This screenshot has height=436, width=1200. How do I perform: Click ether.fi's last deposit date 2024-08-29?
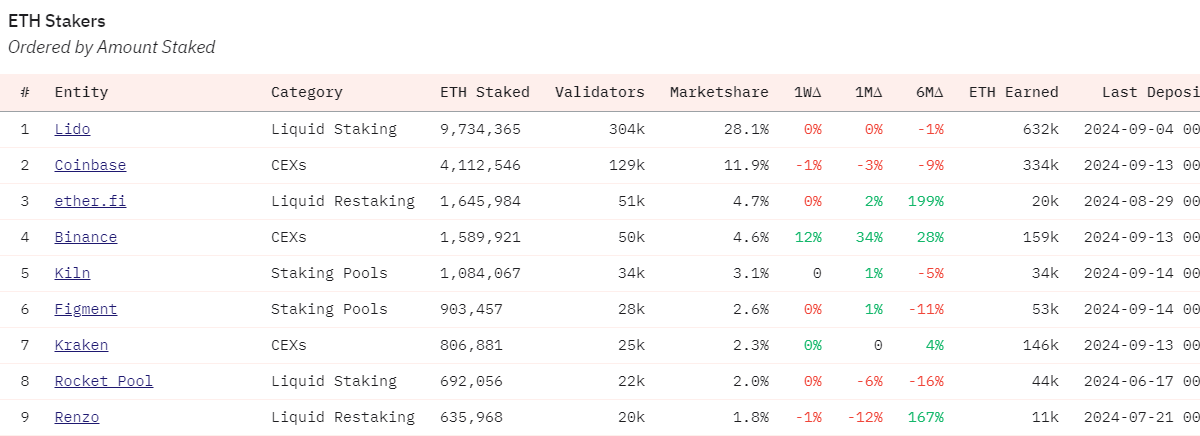pos(1142,201)
